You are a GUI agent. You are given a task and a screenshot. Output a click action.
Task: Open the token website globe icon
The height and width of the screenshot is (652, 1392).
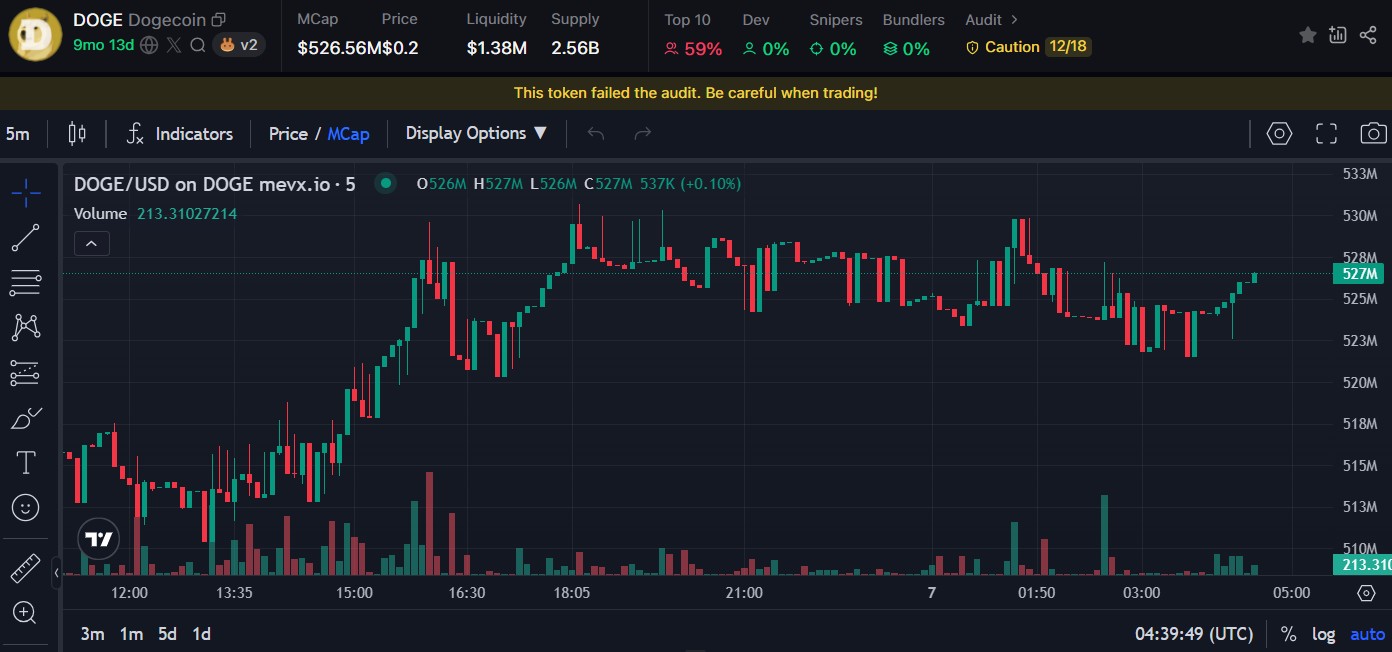(x=149, y=45)
